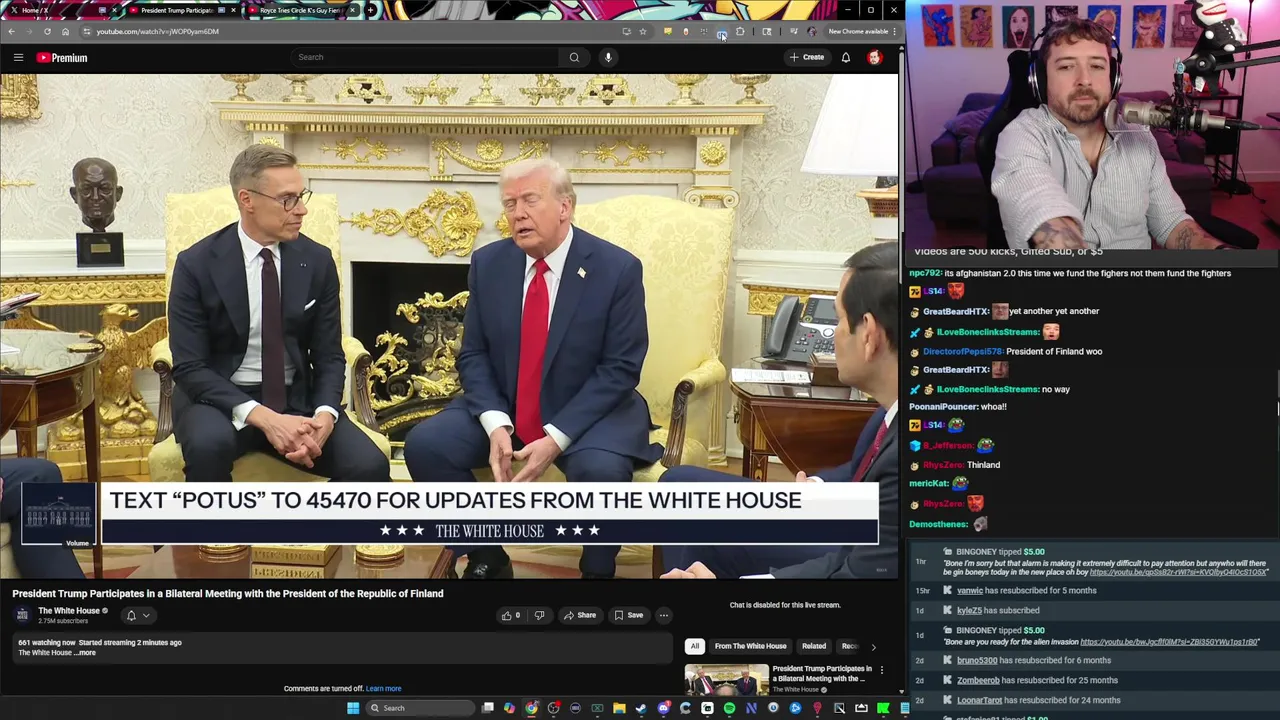Image resolution: width=1280 pixels, height=720 pixels.
Task: Click the youtube.com address bar
Action: tap(350, 31)
